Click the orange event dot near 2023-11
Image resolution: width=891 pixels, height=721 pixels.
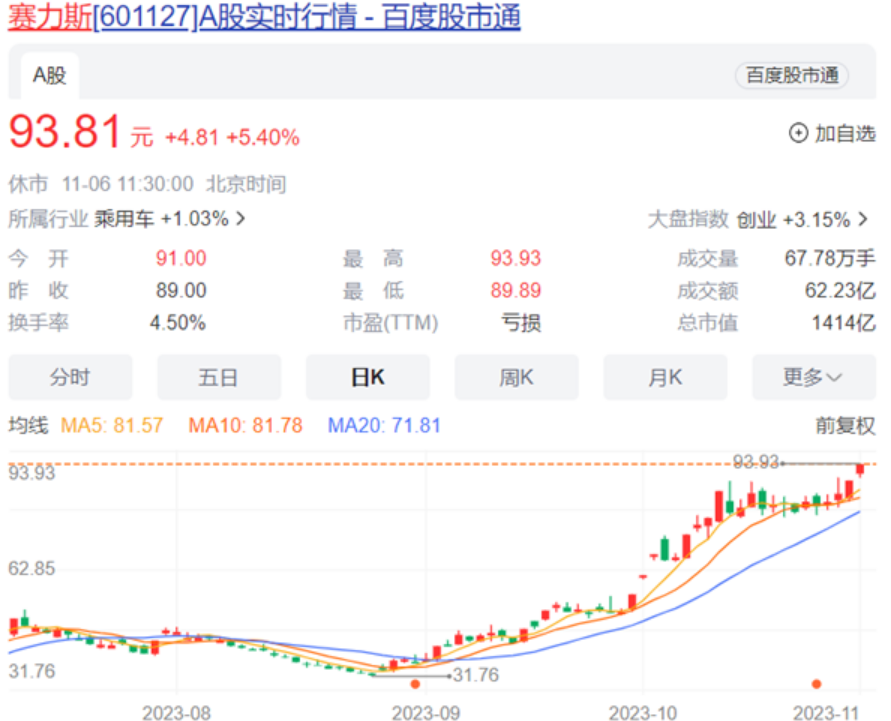coord(817,684)
